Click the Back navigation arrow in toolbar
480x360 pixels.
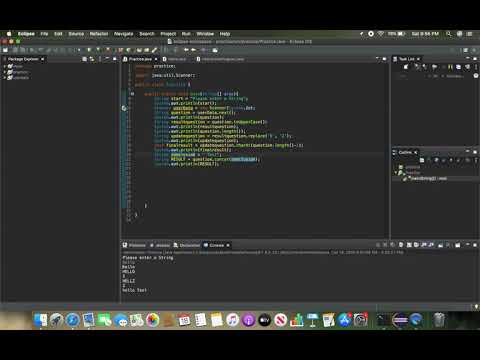(x=186, y=50)
